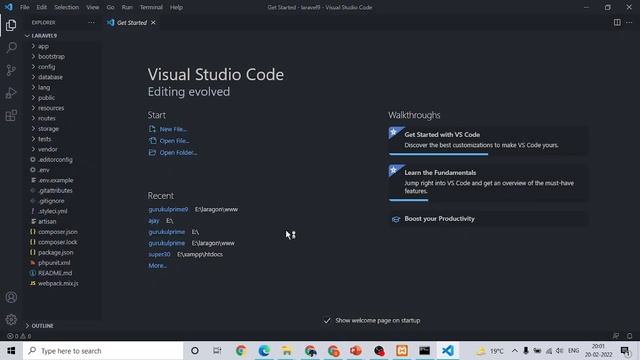This screenshot has width=640, height=360.
Task: Open Learn the Fundamentals walkthrough
Action: 488,183
